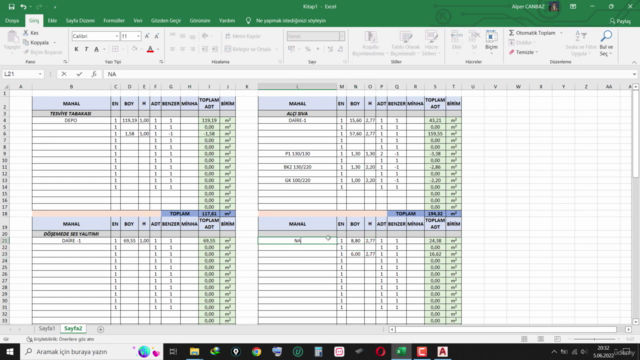Image resolution: width=640 pixels, height=360 pixels.
Task: Click the GK 100/220 cell
Action: point(297,180)
